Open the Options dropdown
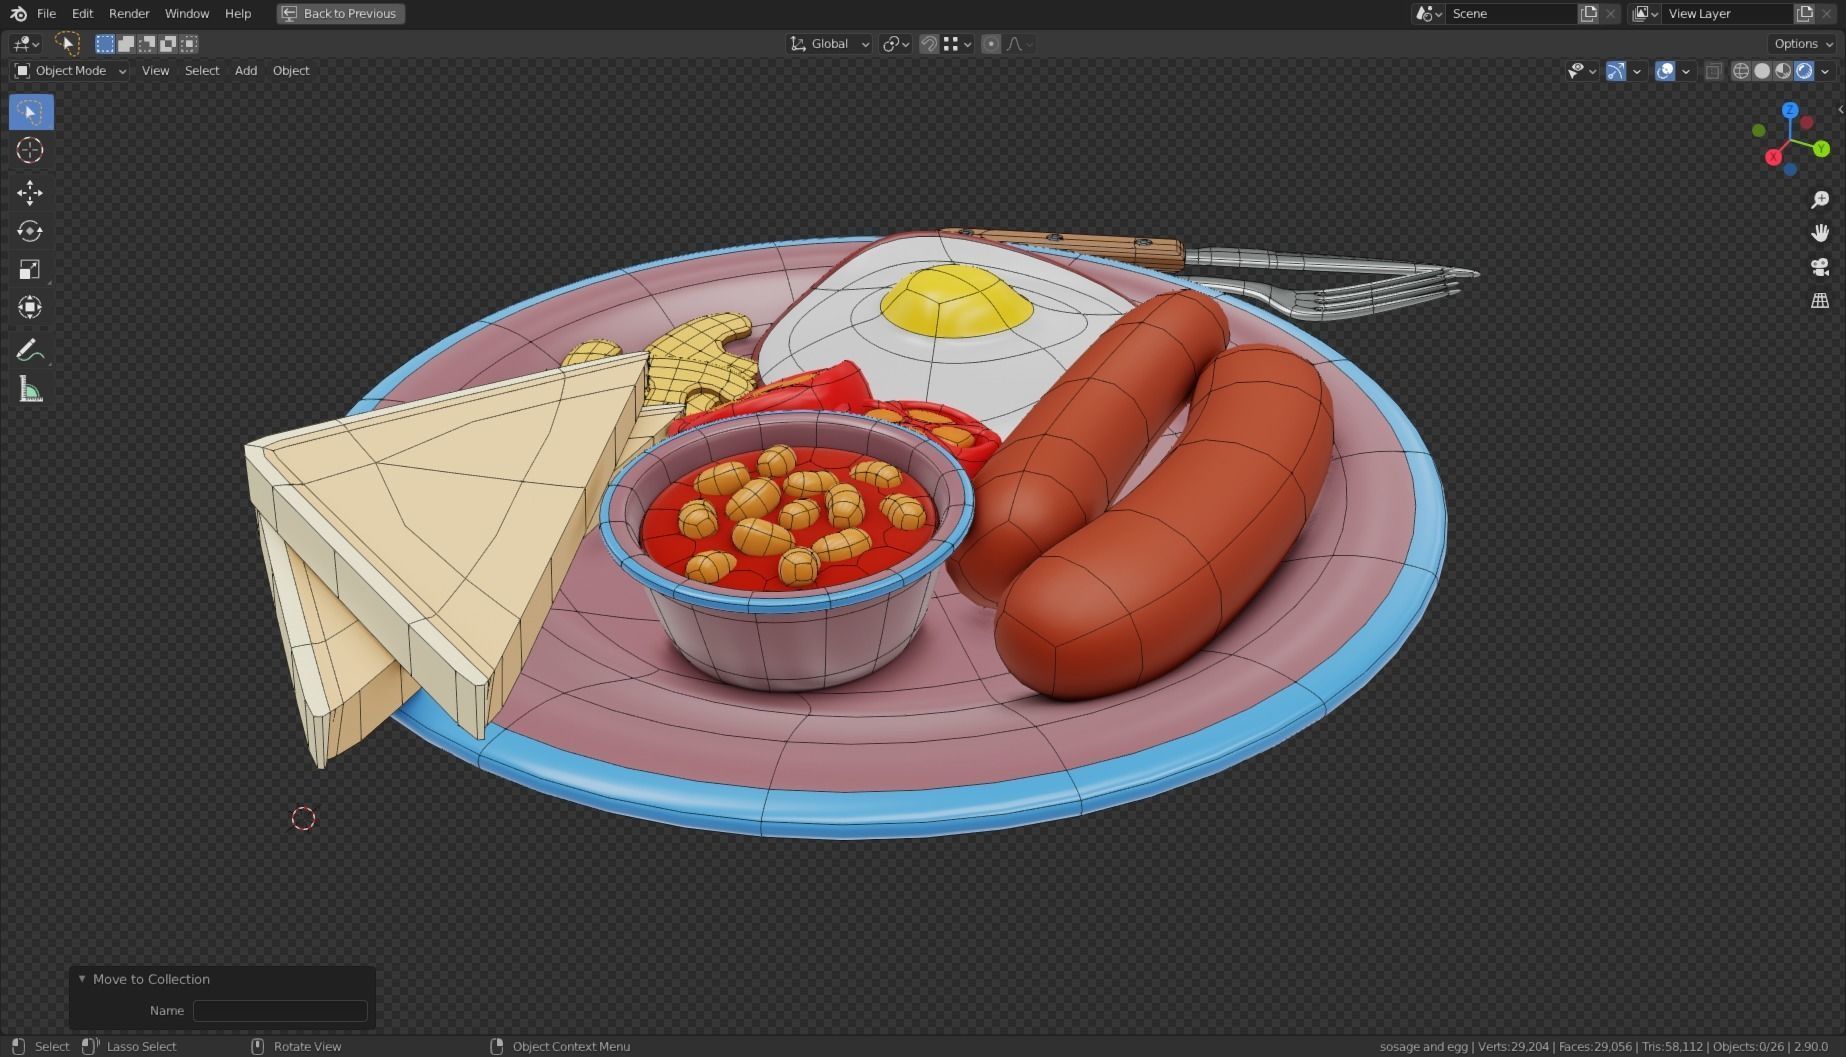Screen dimensions: 1846x1057 1803,44
